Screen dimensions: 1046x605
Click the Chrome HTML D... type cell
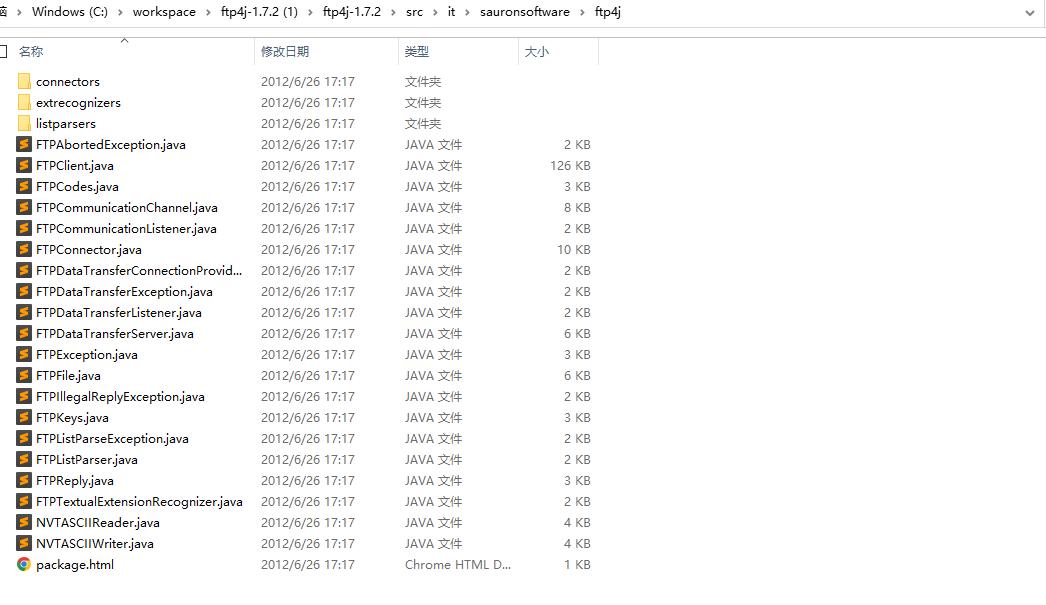tap(458, 564)
